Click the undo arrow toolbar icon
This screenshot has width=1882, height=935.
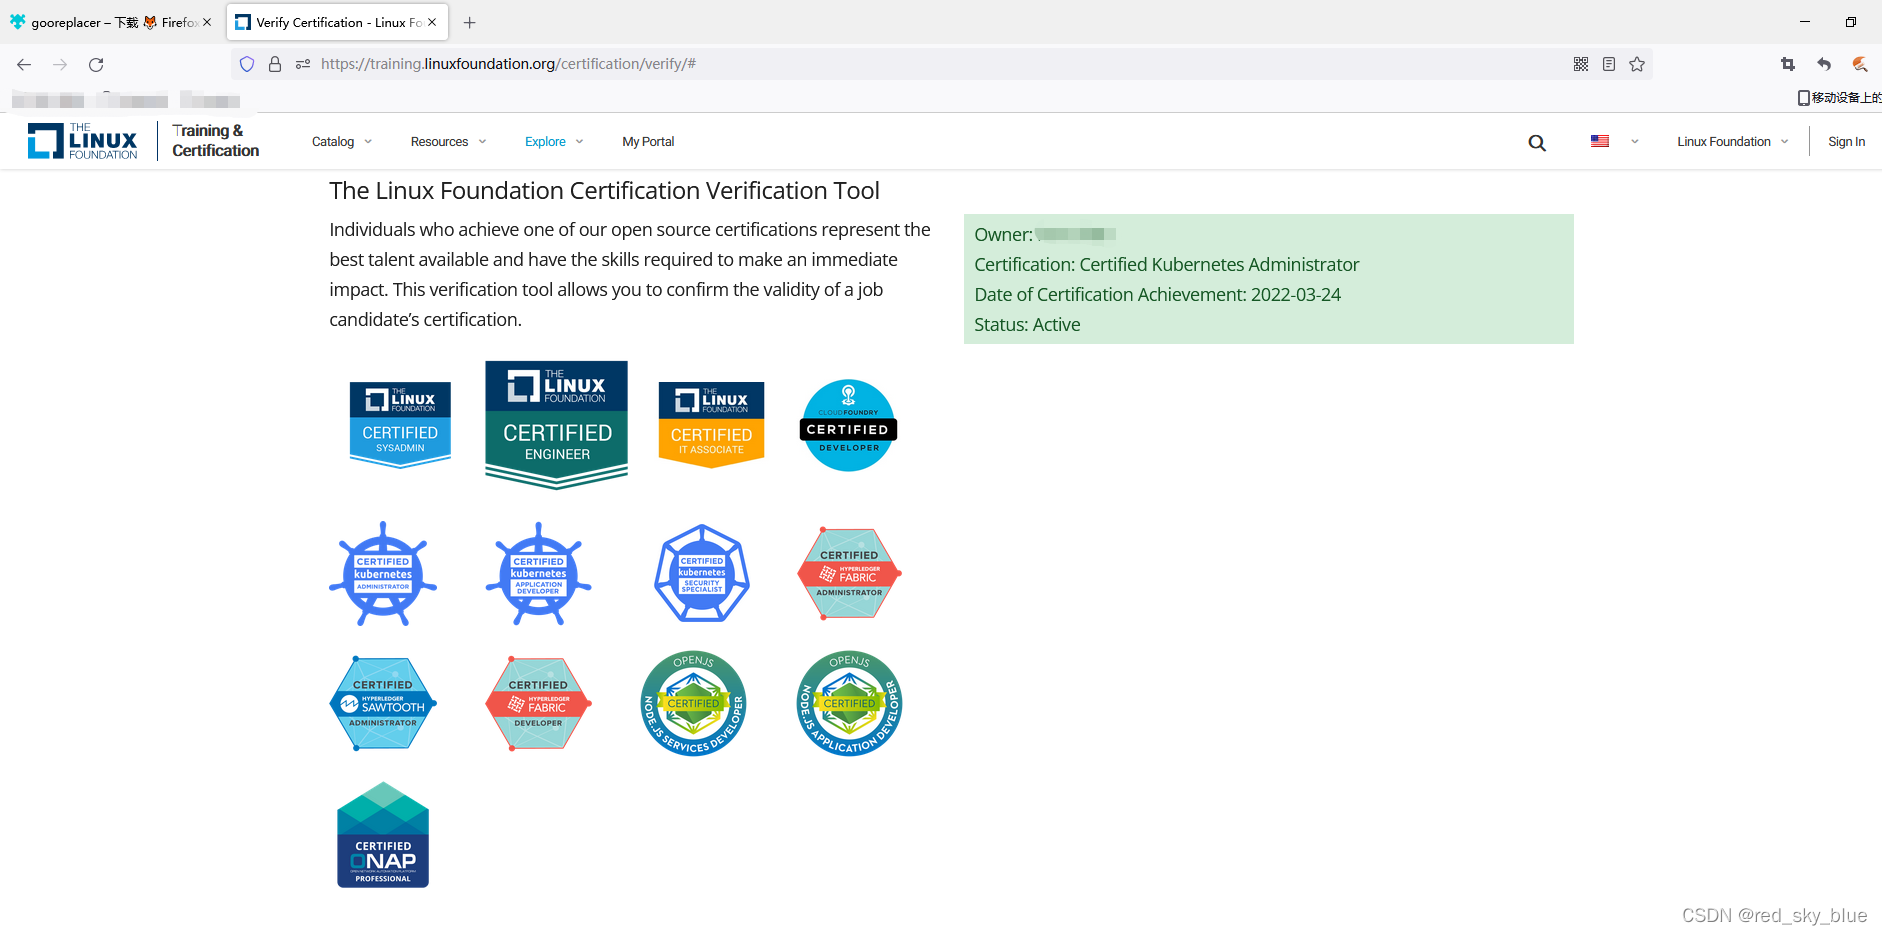click(x=1824, y=64)
